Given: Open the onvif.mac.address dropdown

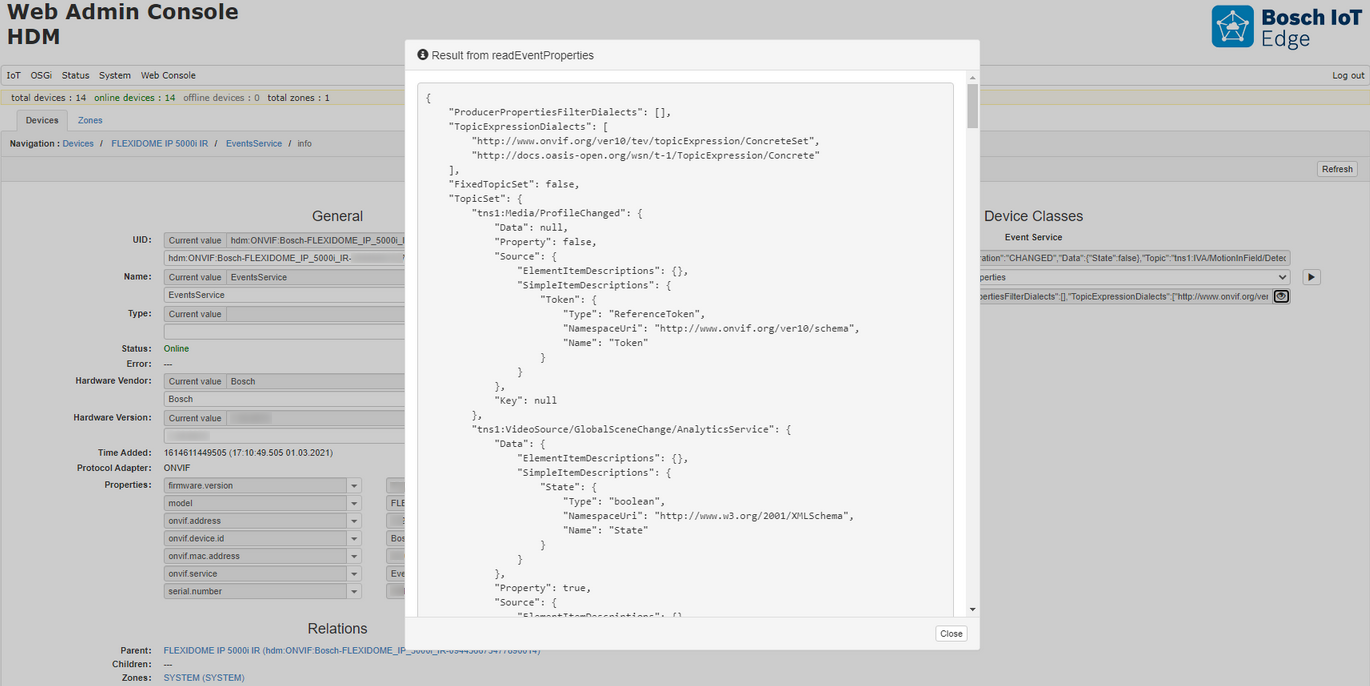Looking at the screenshot, I should [x=353, y=555].
